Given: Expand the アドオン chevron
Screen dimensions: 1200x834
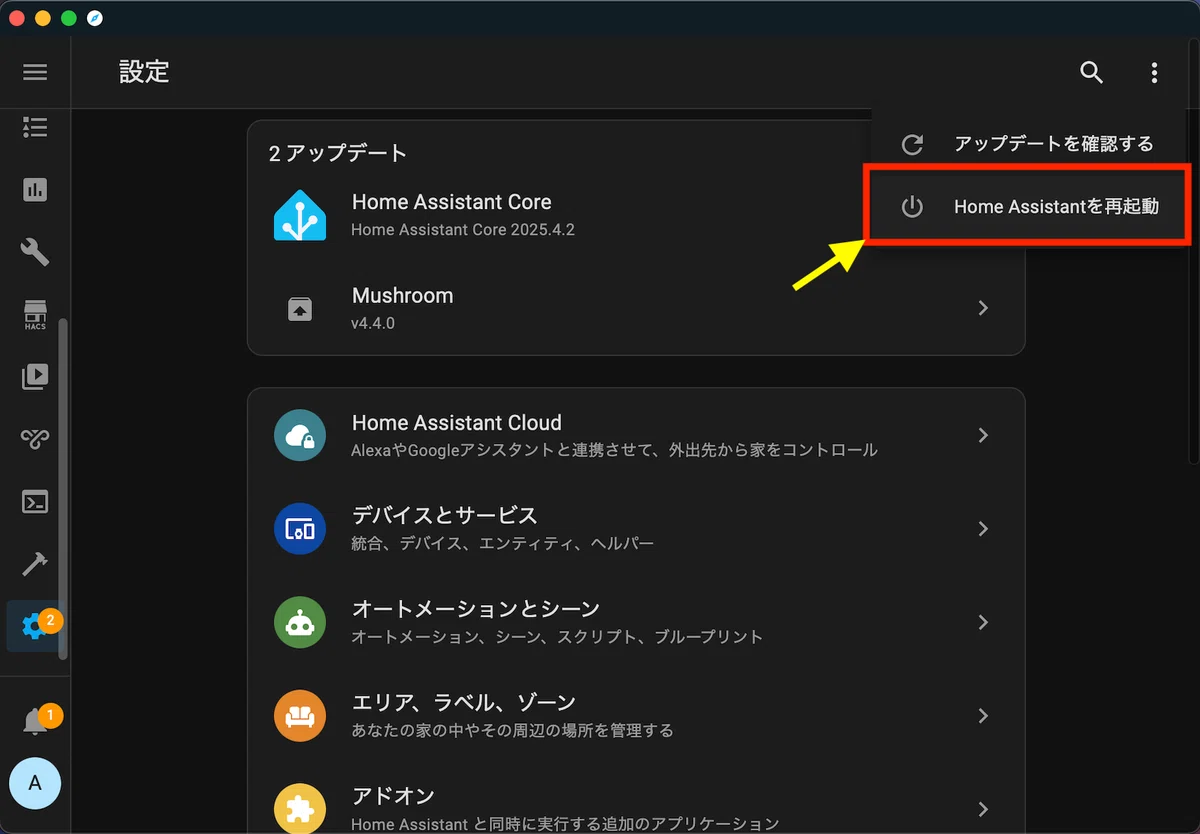Looking at the screenshot, I should pyautogui.click(x=983, y=809).
